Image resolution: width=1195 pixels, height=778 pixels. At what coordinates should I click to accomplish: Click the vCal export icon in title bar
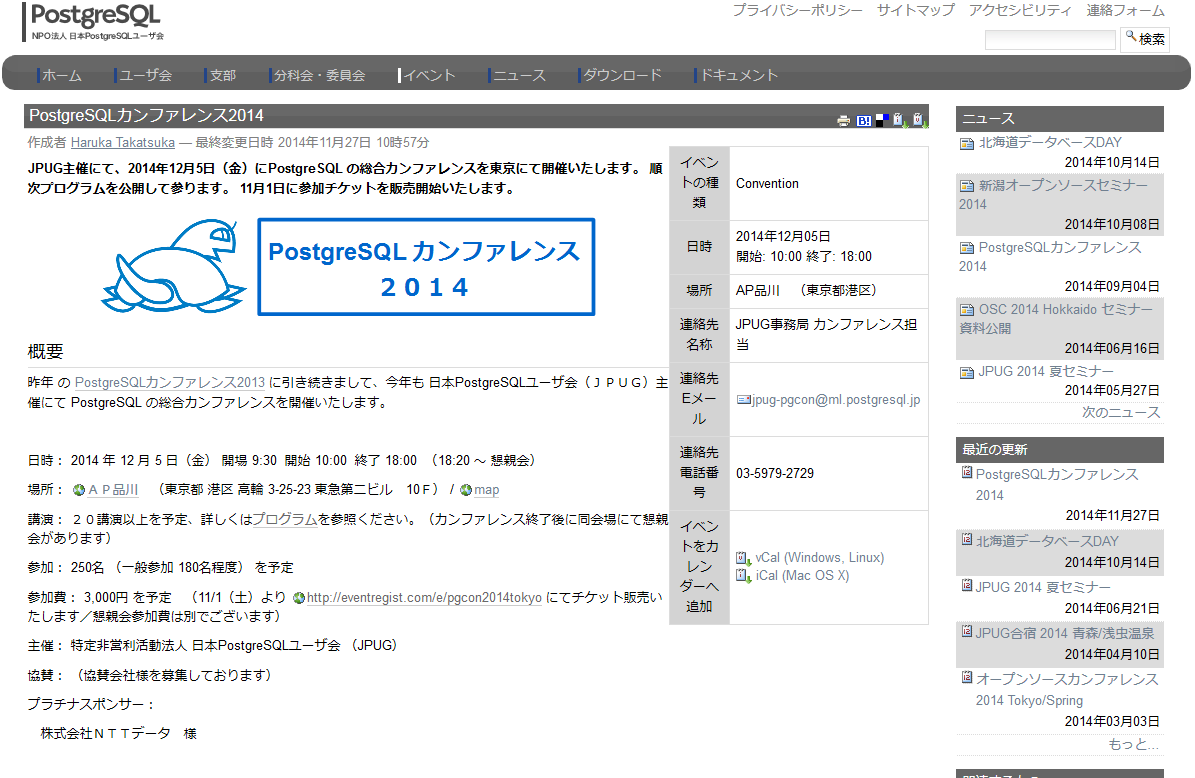[919, 120]
